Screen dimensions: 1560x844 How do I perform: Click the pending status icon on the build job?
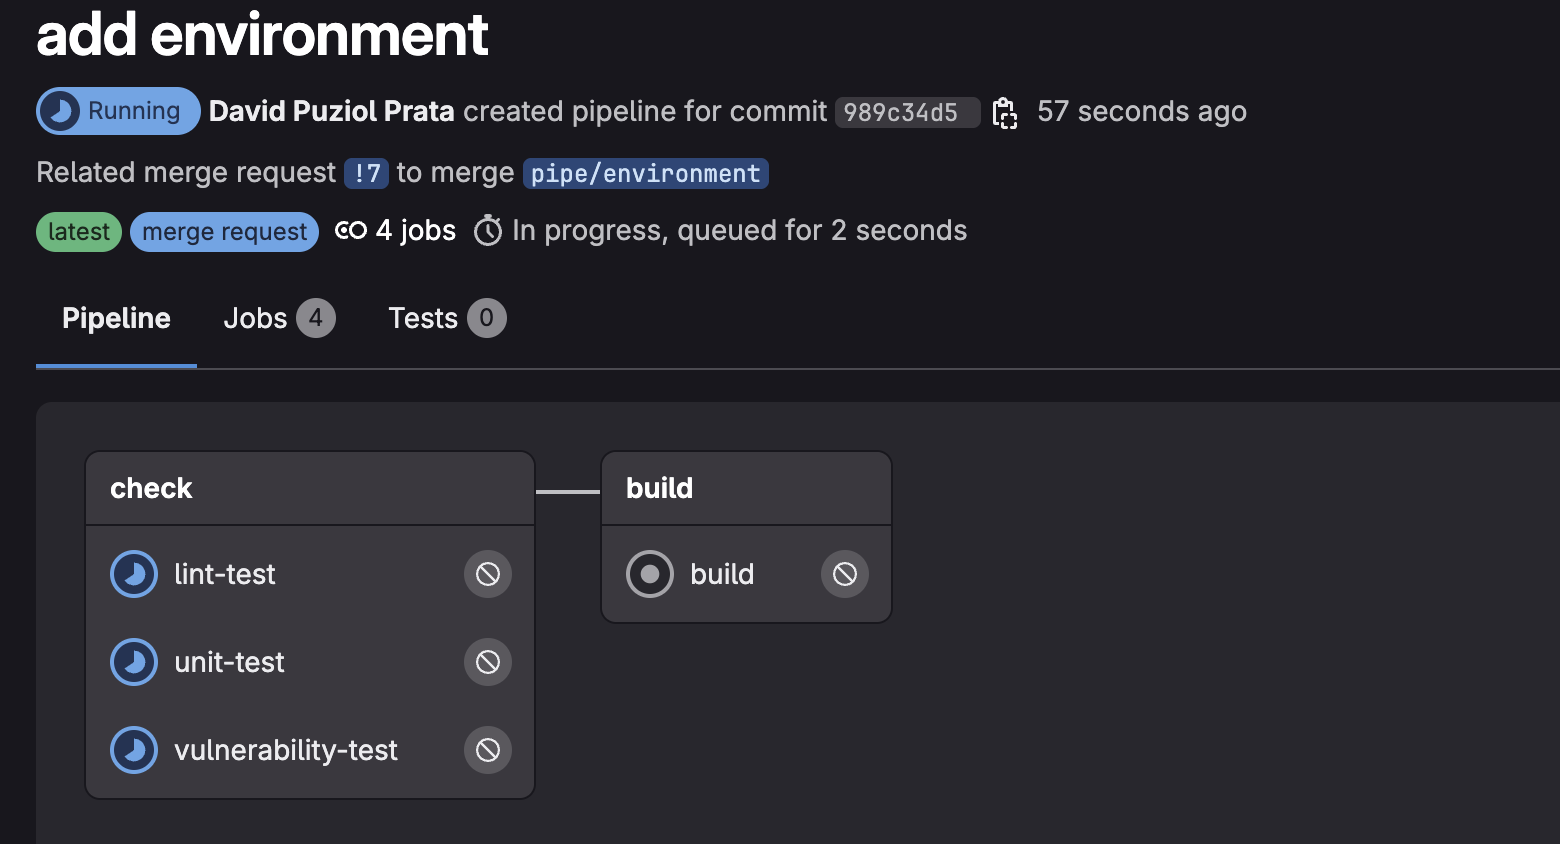tap(650, 574)
